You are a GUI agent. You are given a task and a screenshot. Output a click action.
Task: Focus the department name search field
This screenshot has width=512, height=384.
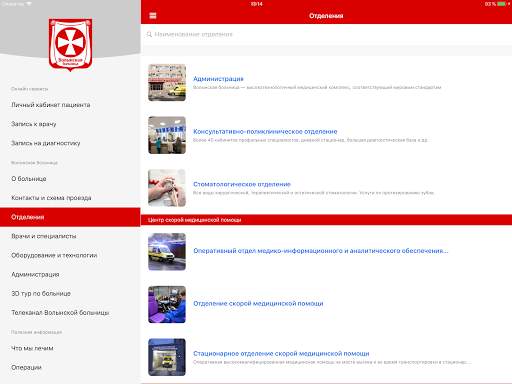click(x=326, y=34)
